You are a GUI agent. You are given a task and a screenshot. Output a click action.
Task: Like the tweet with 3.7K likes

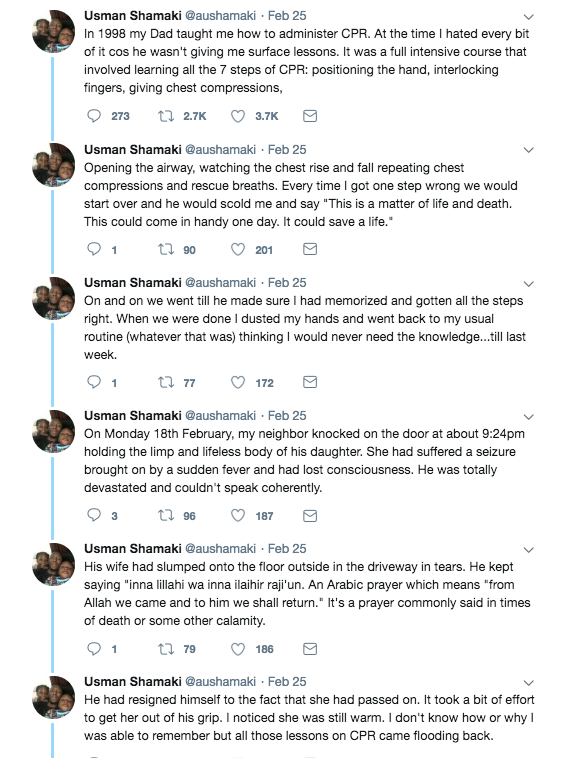(238, 116)
